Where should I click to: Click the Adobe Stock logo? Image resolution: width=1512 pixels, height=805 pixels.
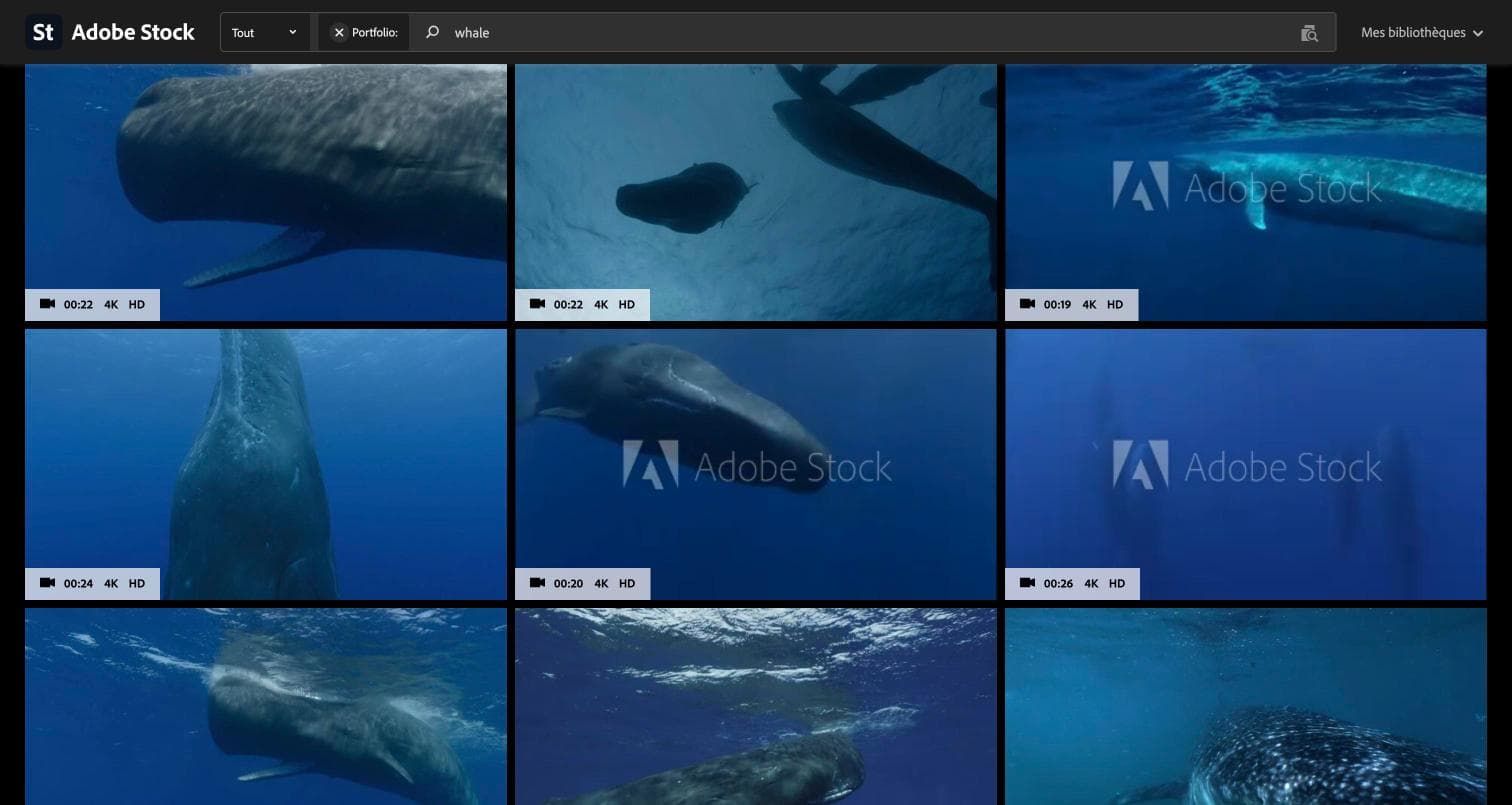coord(110,32)
